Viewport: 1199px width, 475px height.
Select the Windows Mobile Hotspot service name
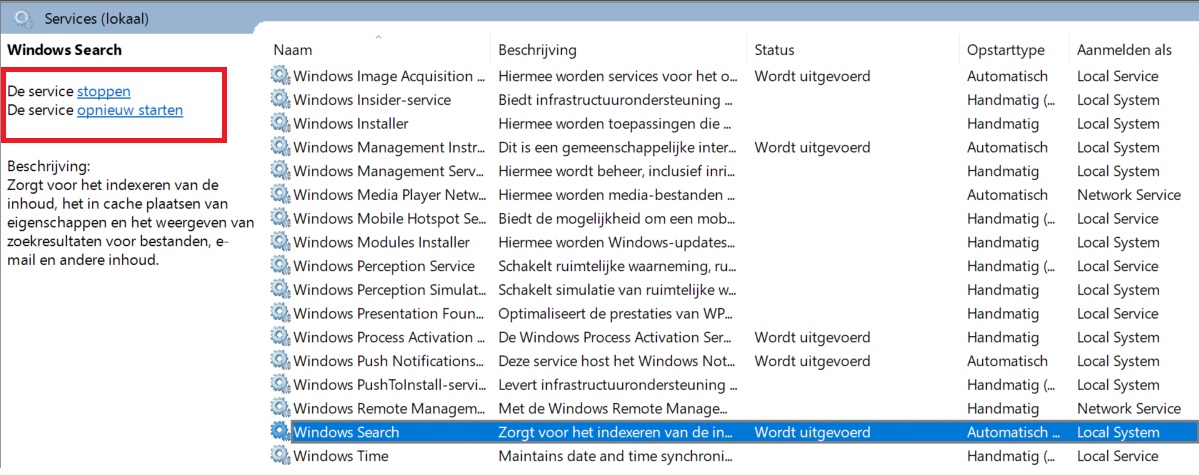389,219
